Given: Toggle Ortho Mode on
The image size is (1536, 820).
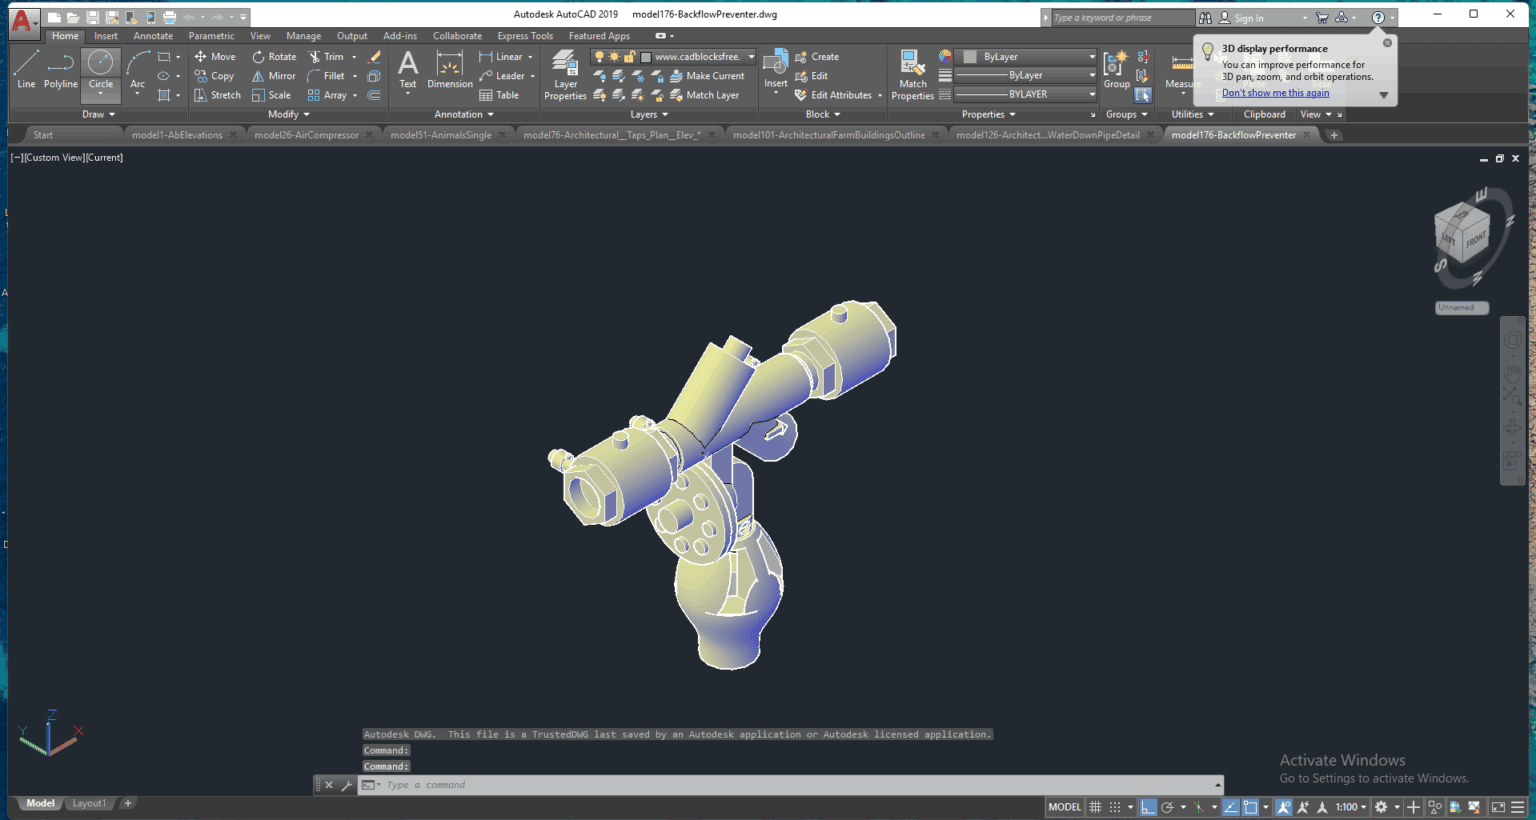Looking at the screenshot, I should coord(1148,807).
